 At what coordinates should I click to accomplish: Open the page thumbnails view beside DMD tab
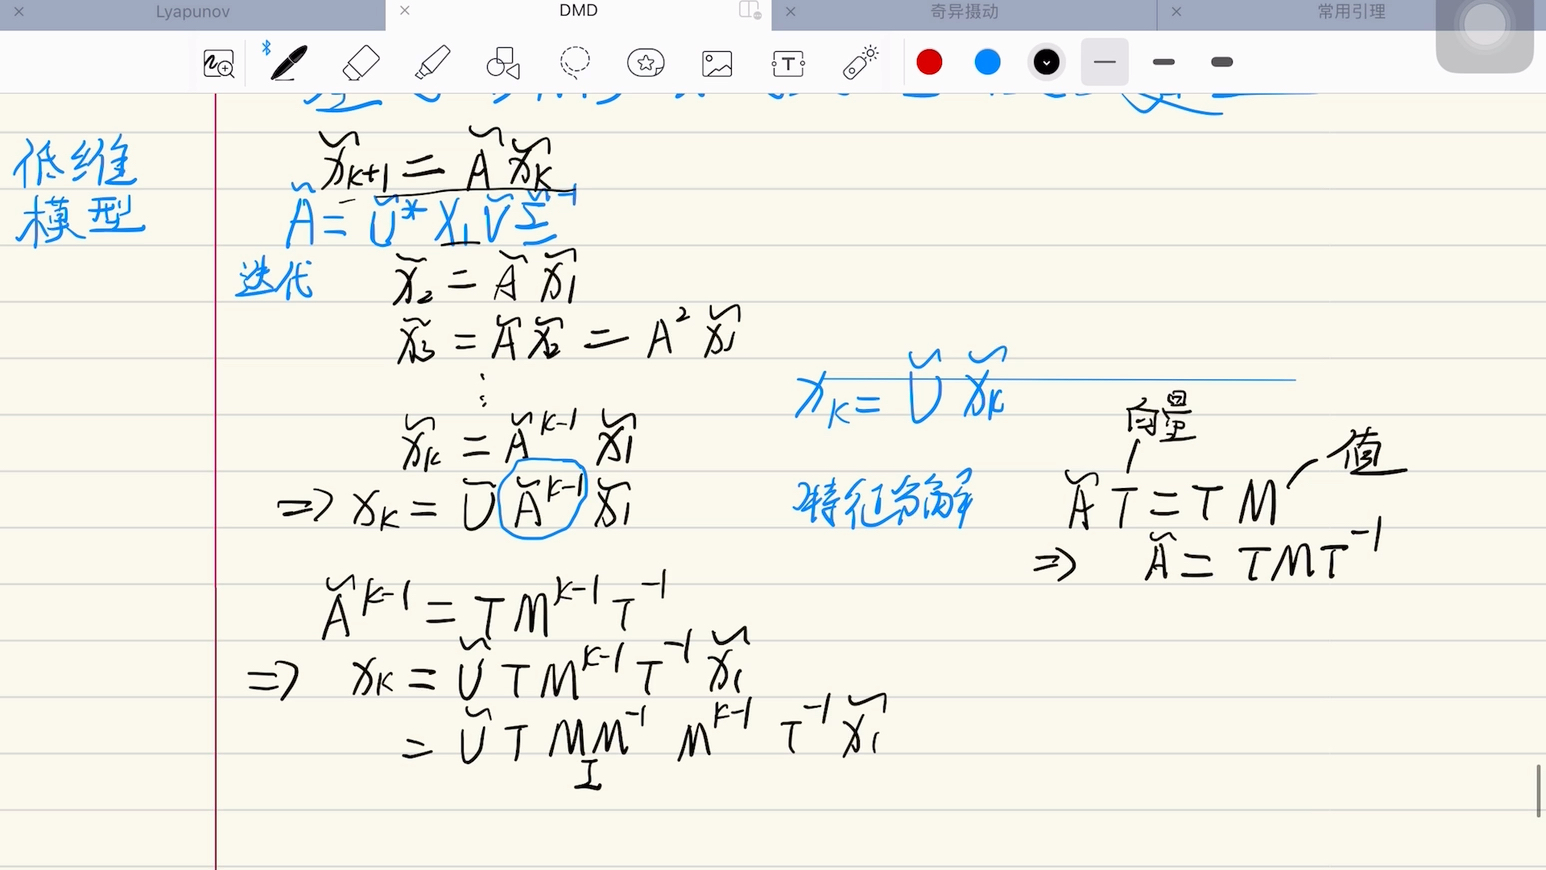click(748, 10)
